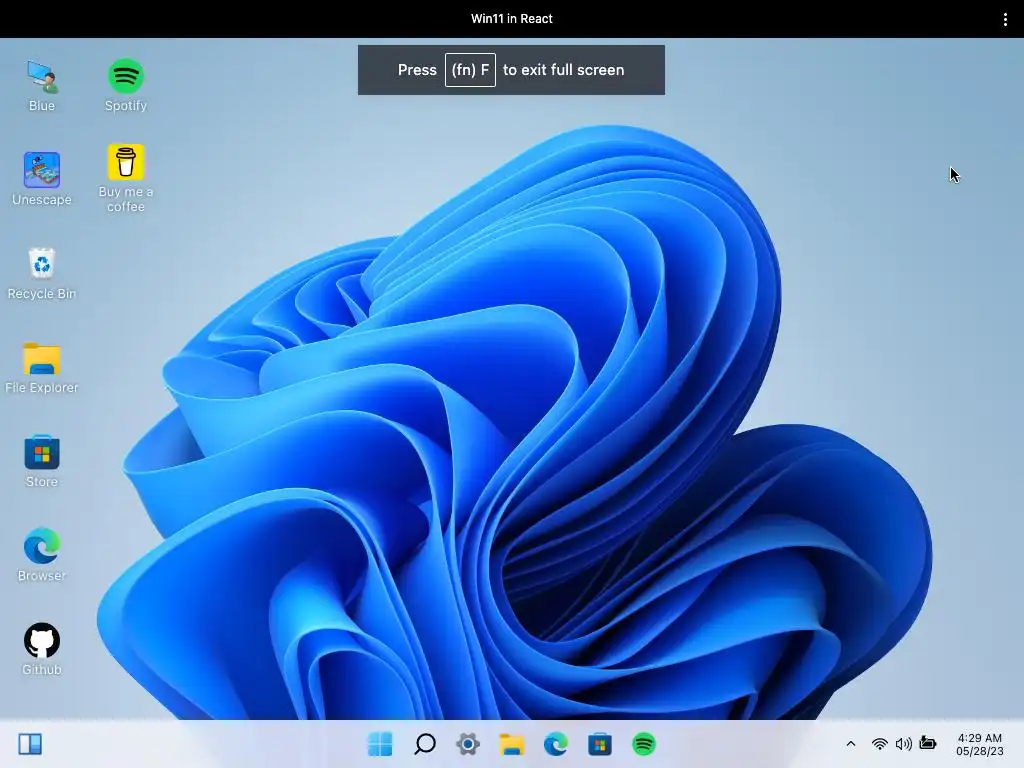
Task: Open the Unescape desktop shortcut
Action: [x=42, y=180]
